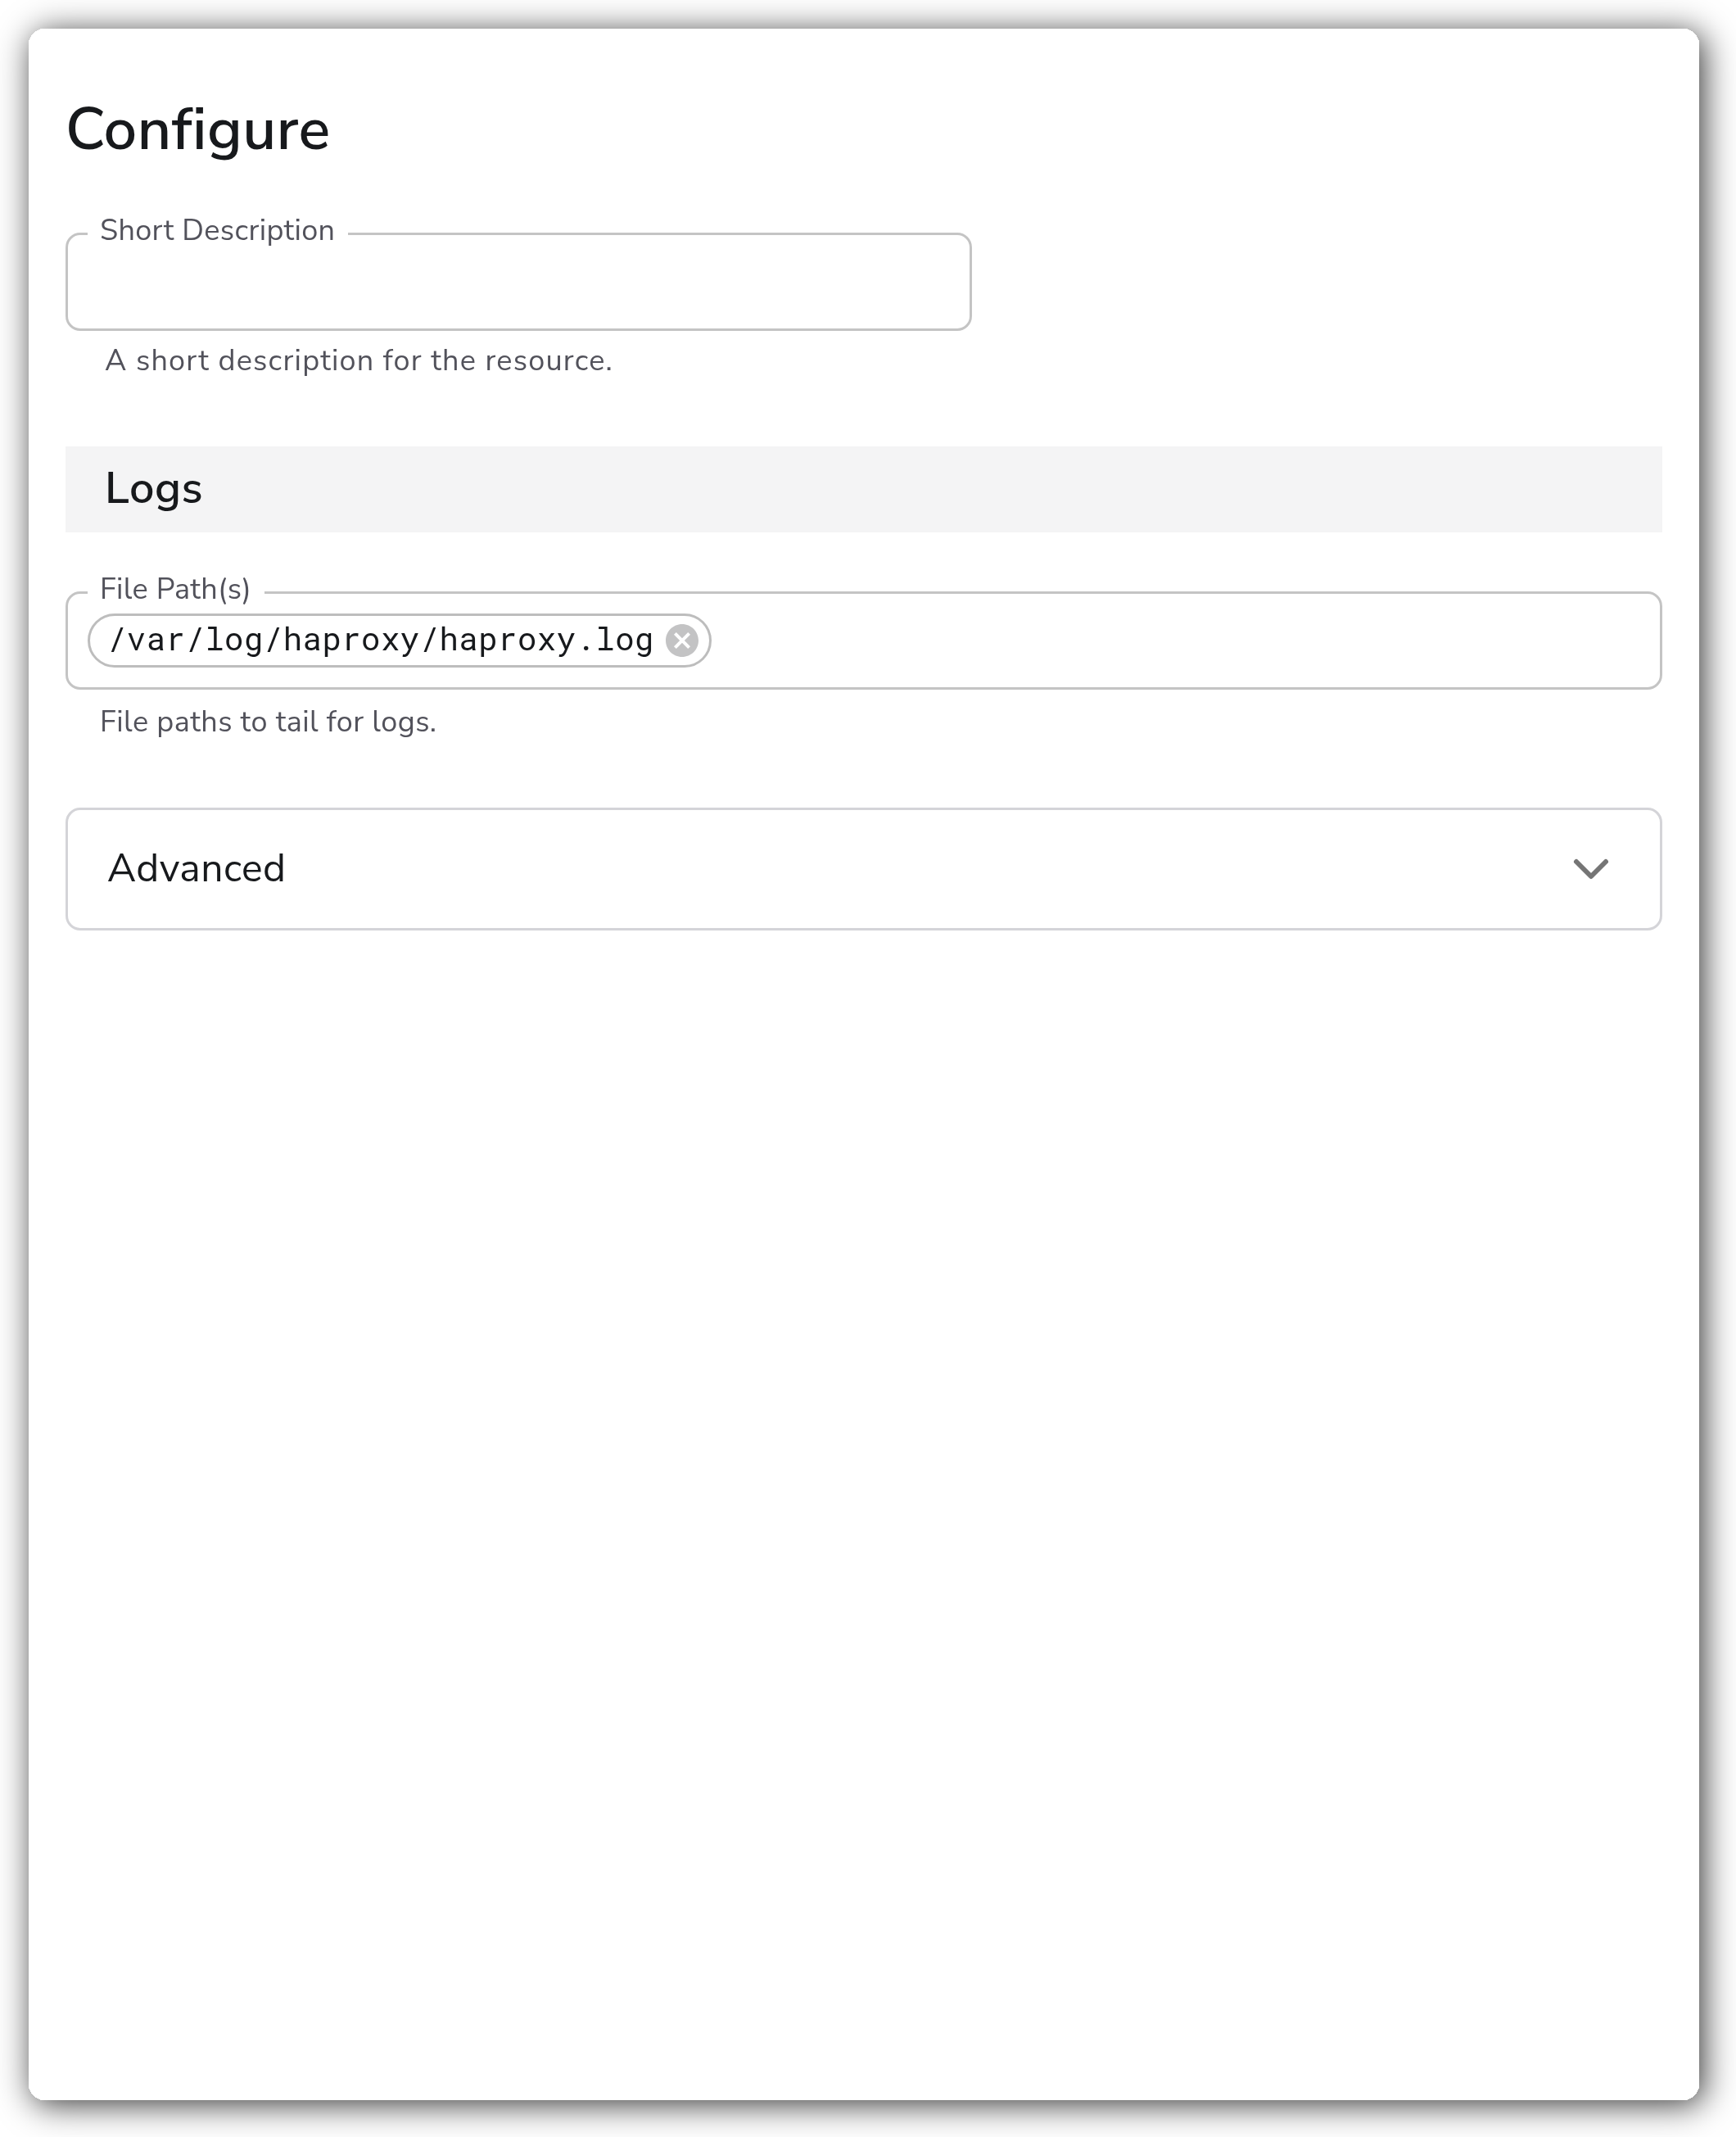The image size is (1736, 2137).
Task: Click the Logs section header
Action: click(864, 489)
